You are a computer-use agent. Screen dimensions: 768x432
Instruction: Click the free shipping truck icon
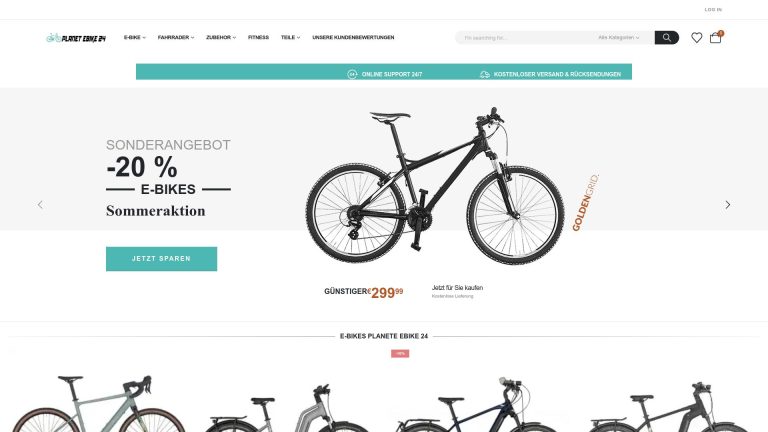[x=484, y=74]
